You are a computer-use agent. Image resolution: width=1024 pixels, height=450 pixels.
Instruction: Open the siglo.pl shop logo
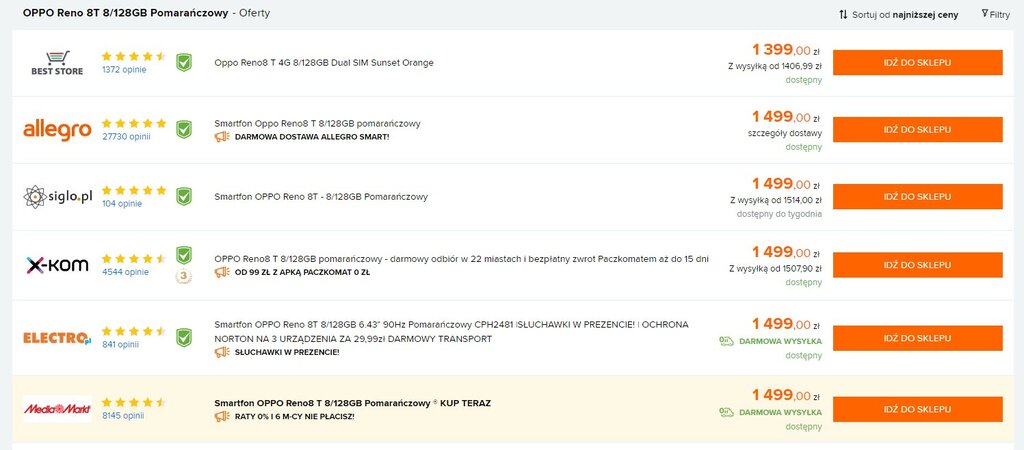(x=57, y=197)
